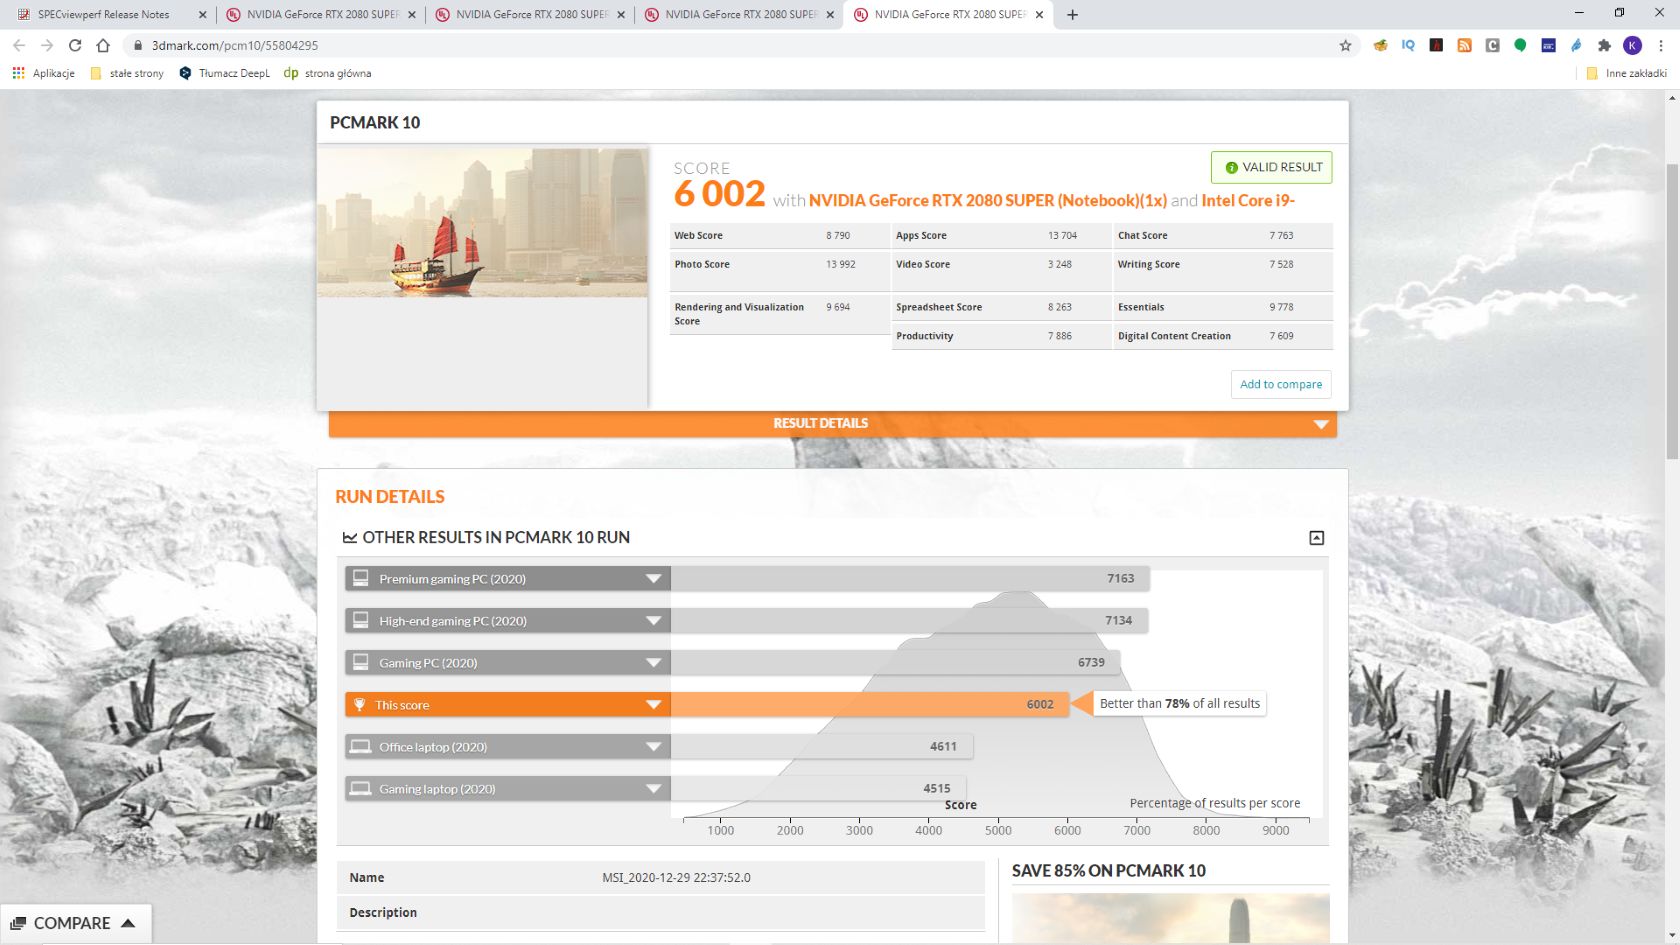Click the puzzle-piece extensions icon
This screenshot has width=1680, height=945.
tap(1604, 45)
